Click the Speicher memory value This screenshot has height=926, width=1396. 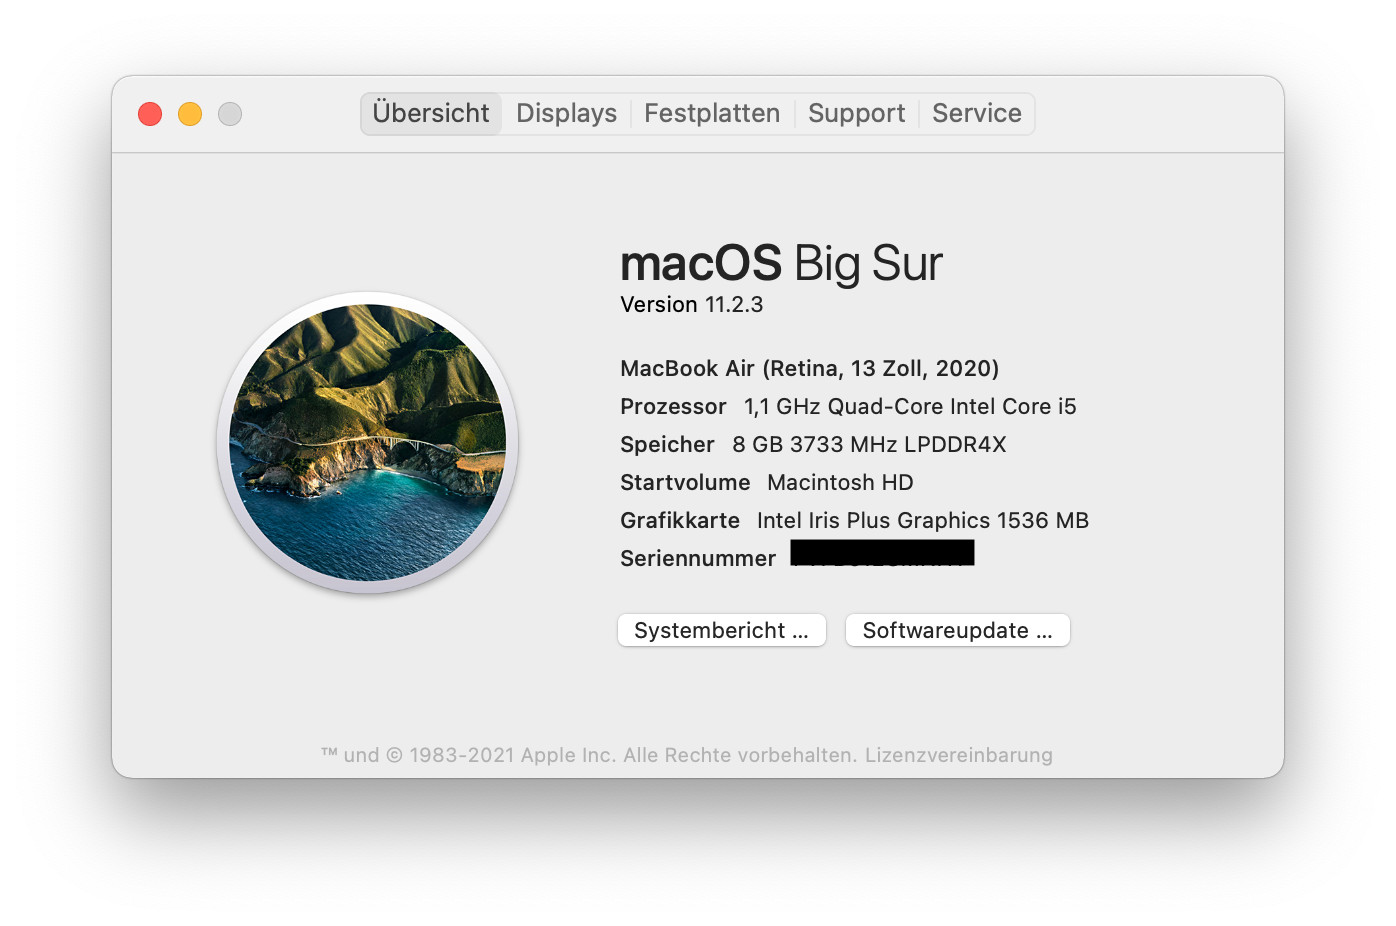point(869,444)
